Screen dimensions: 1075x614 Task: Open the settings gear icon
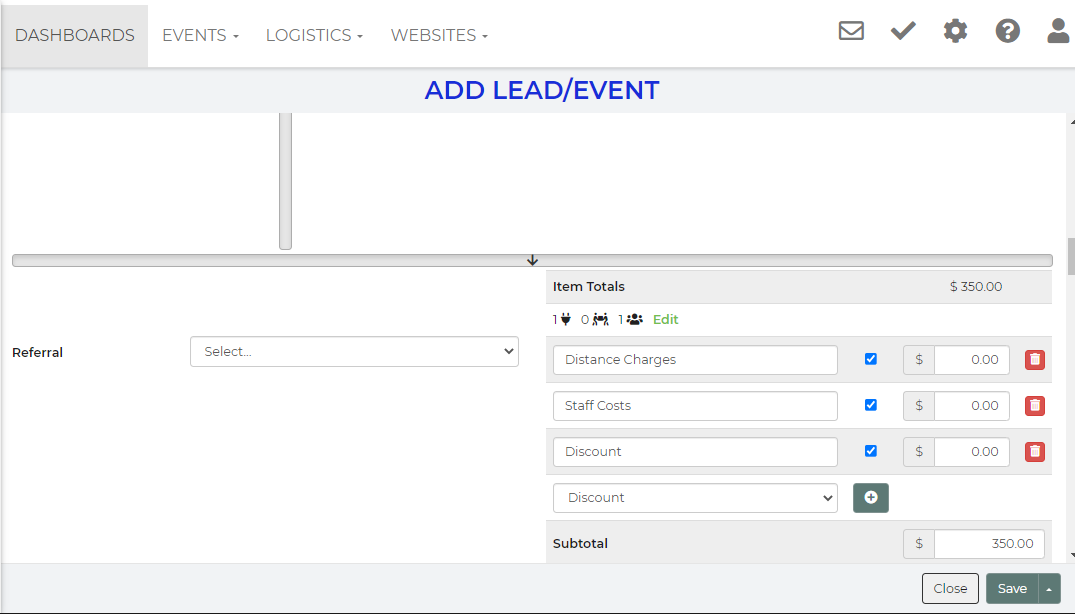tap(956, 31)
